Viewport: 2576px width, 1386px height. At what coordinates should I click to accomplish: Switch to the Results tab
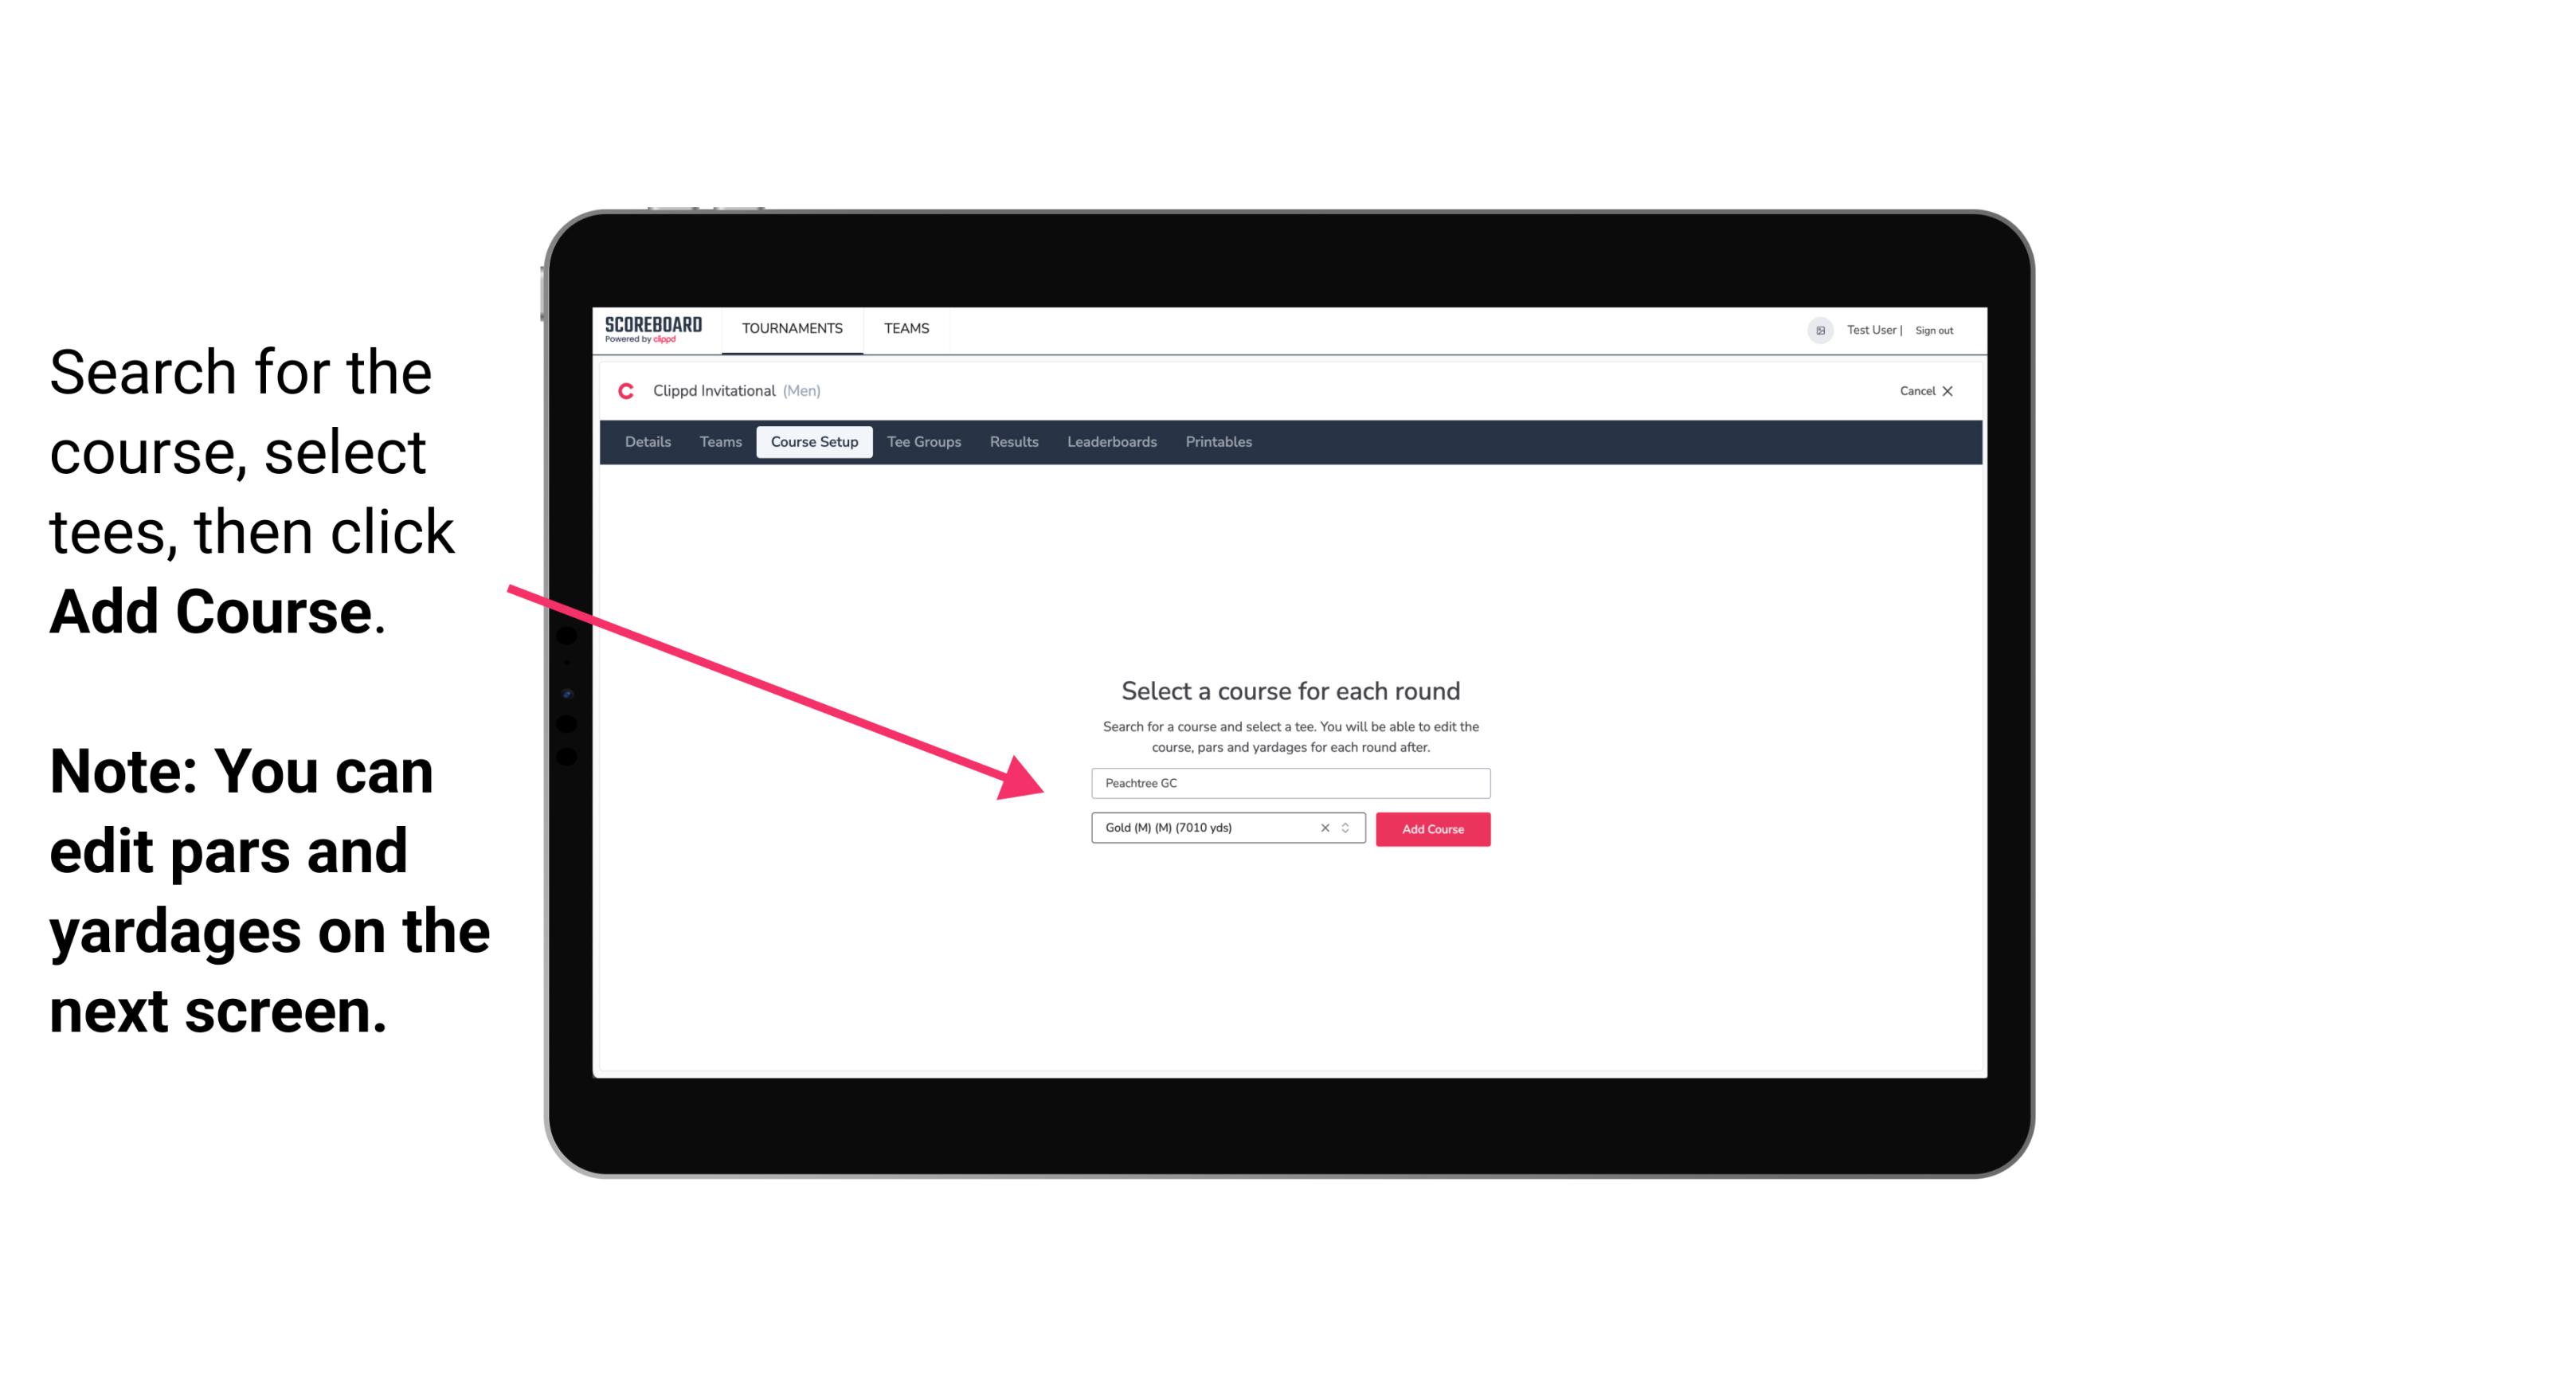1013,442
